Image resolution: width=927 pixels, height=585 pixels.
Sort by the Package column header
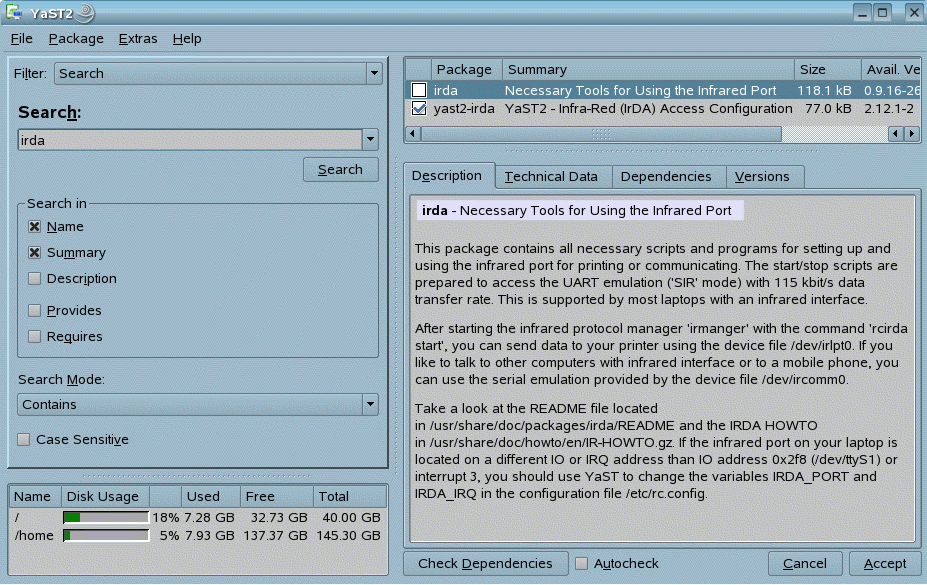click(467, 70)
